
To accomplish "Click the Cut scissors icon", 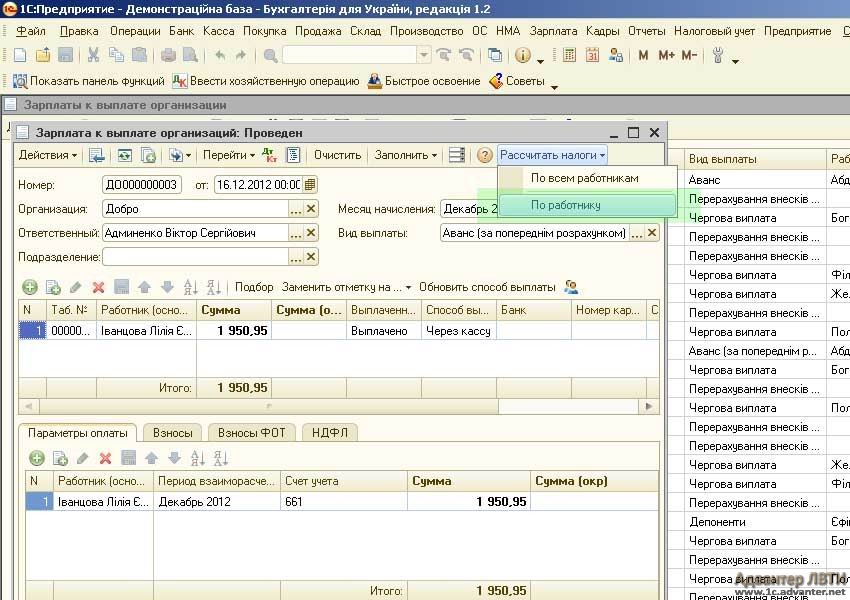I will (x=93, y=55).
